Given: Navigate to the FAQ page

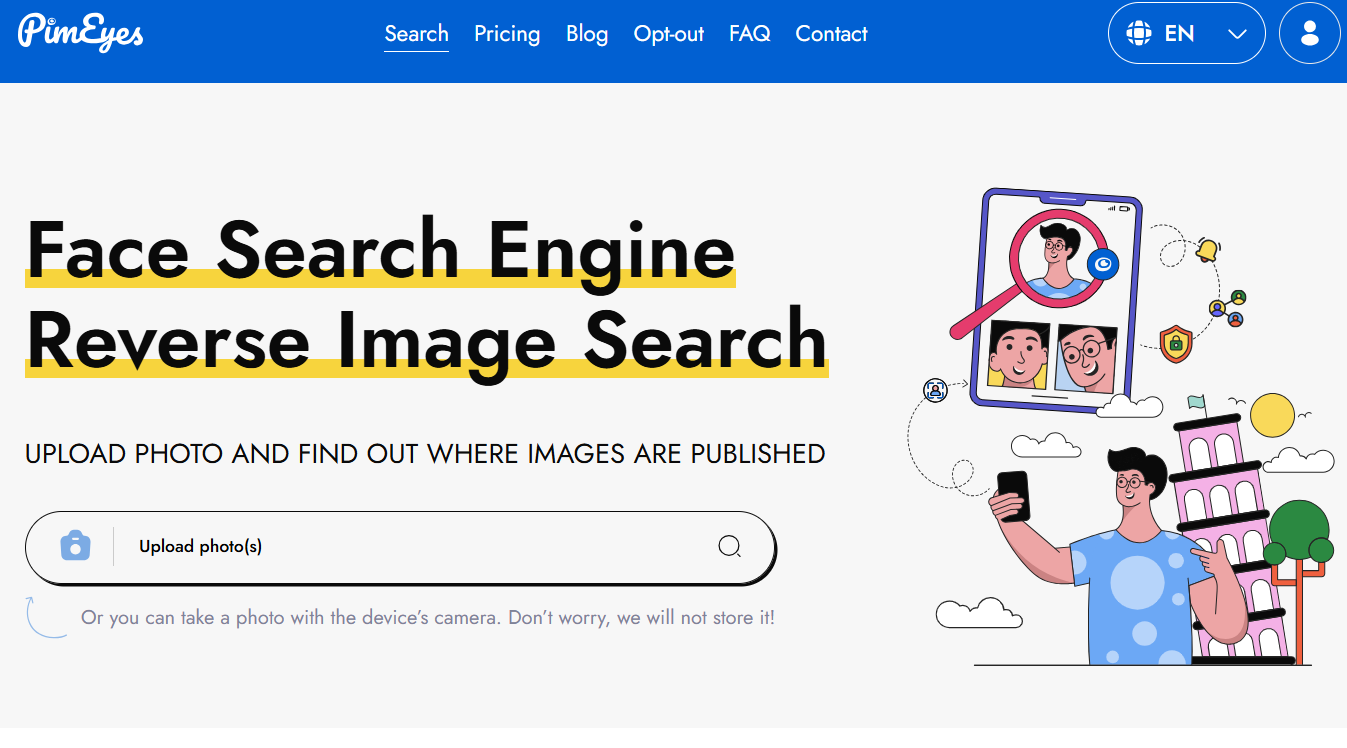Looking at the screenshot, I should [750, 34].
